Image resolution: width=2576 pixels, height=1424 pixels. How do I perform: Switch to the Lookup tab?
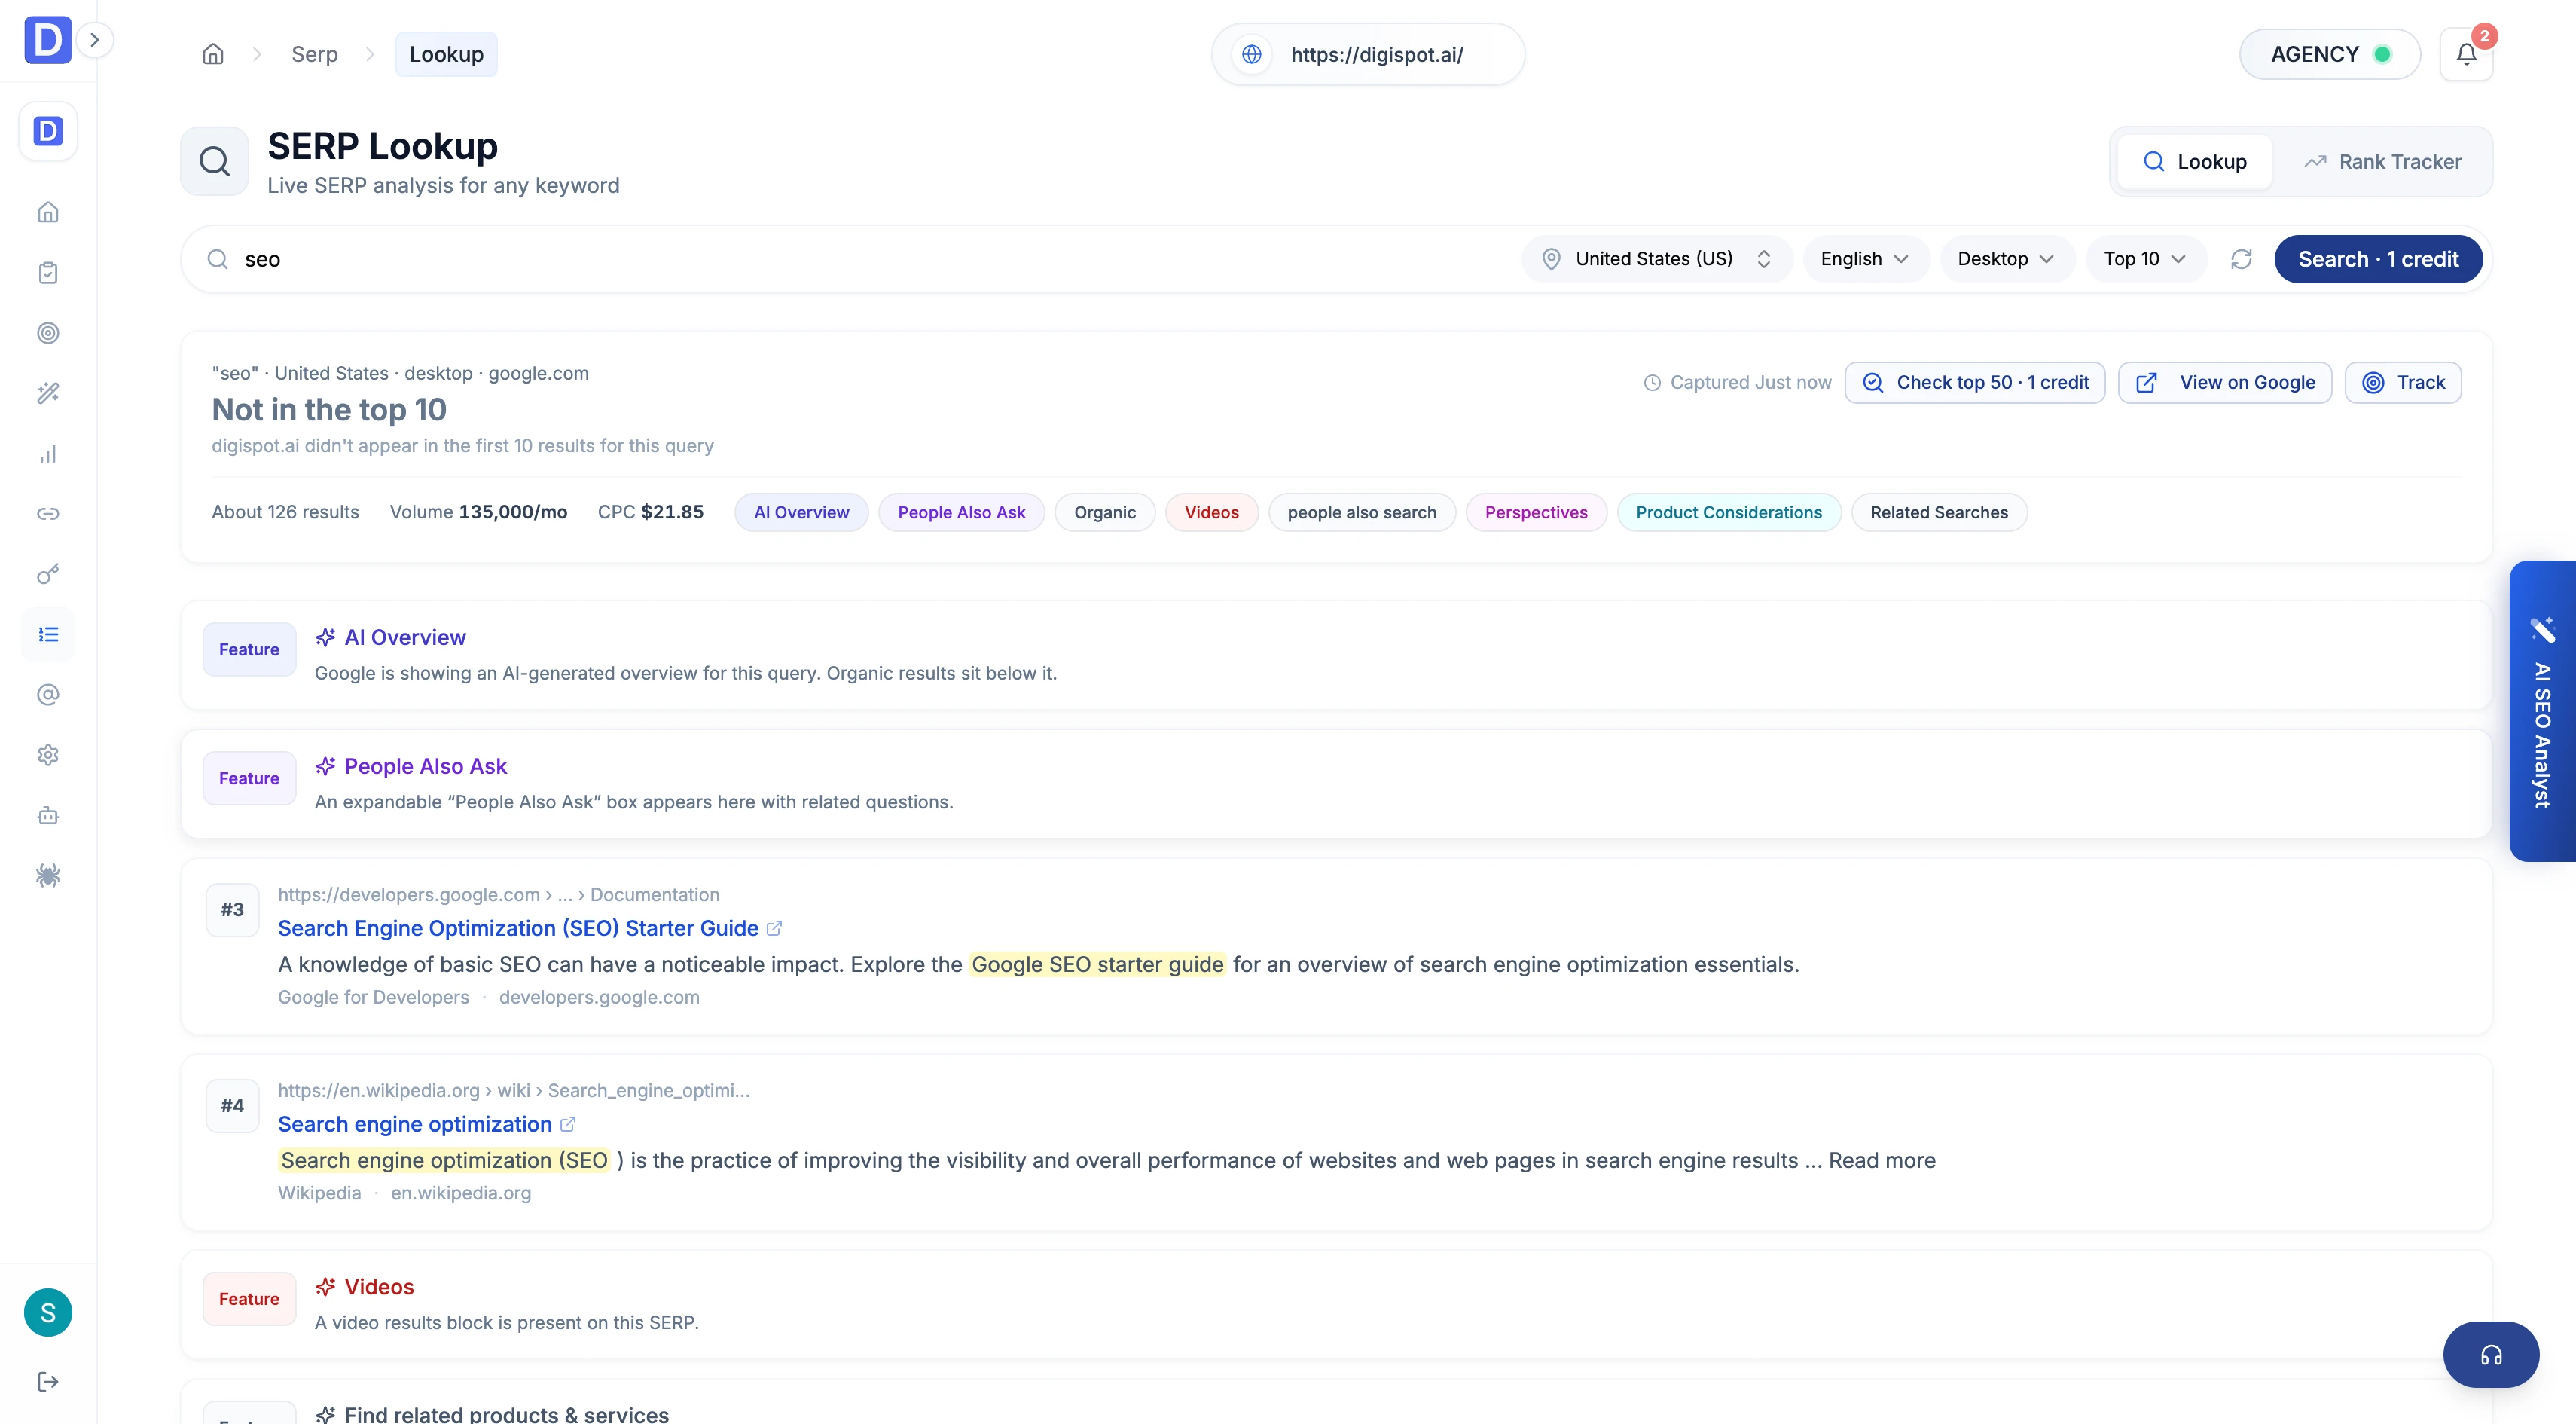click(x=2195, y=162)
